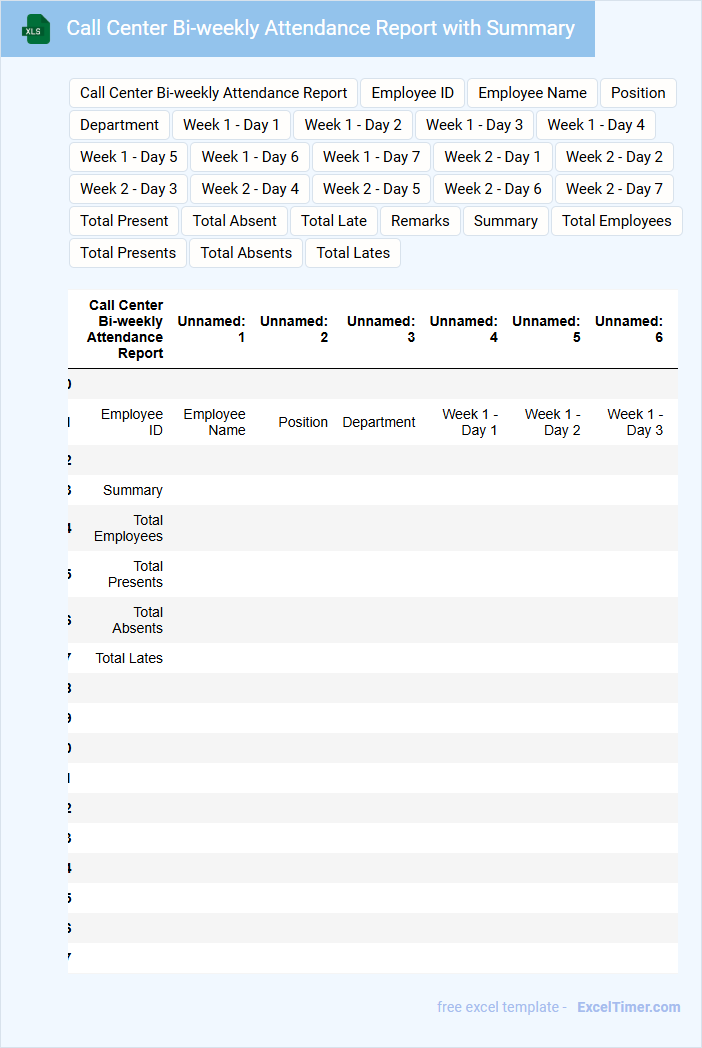Click the 'Week 1 - Day 5' tag
The image size is (702, 1048).
pos(128,157)
